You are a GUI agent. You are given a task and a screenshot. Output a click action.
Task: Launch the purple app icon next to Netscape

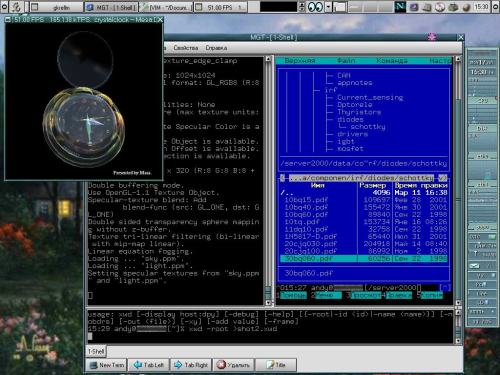click(414, 7)
